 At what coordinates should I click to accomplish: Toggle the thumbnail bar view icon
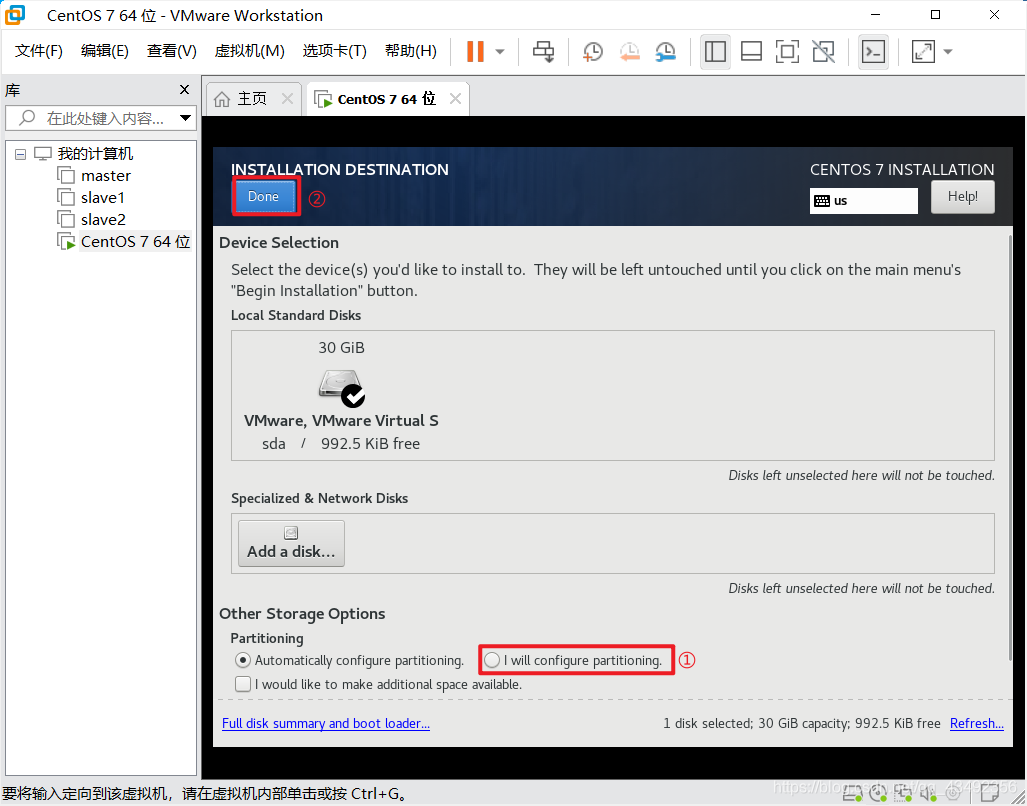point(751,51)
